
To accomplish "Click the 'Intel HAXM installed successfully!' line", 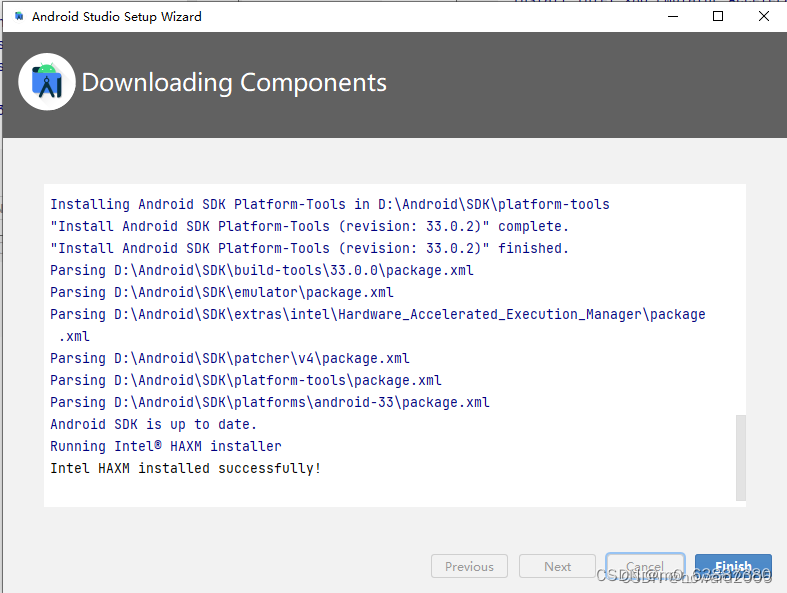I will tap(185, 468).
